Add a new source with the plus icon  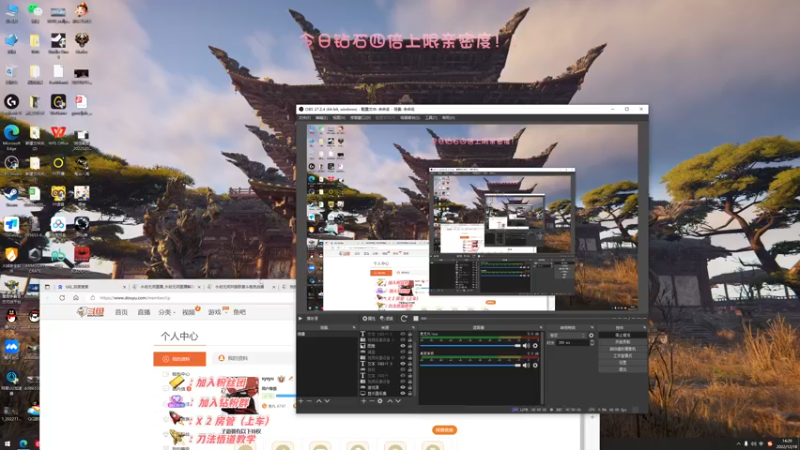[363, 401]
